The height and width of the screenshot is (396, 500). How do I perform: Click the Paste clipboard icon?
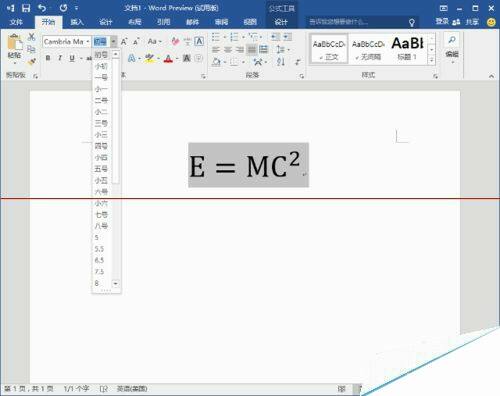click(x=14, y=42)
